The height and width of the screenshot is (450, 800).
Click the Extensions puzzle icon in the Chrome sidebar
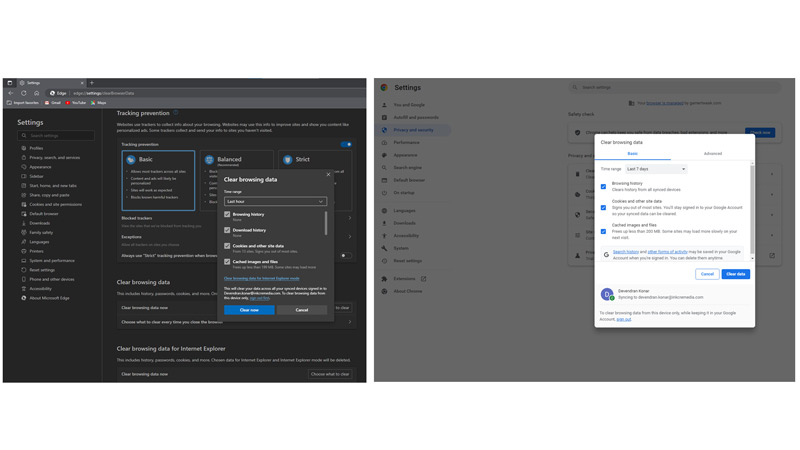point(384,279)
